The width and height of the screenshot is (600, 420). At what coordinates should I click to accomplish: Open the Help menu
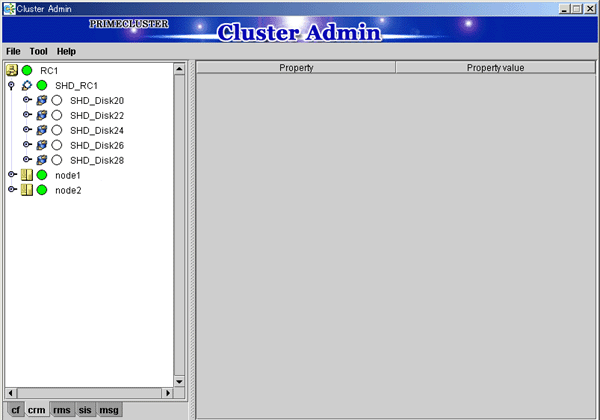(66, 51)
